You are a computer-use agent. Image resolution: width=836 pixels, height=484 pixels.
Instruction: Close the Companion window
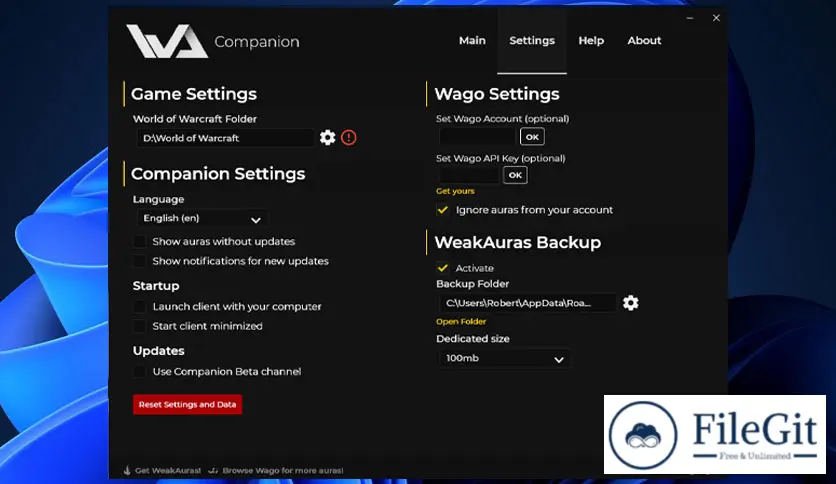[x=716, y=18]
